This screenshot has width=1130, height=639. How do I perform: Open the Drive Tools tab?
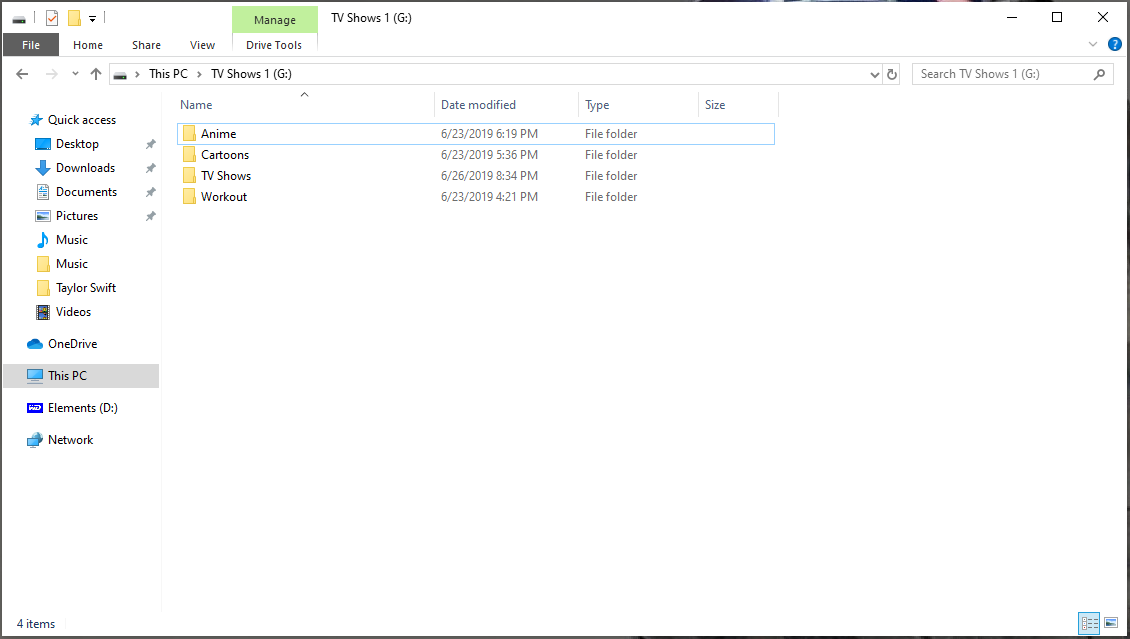tap(274, 45)
